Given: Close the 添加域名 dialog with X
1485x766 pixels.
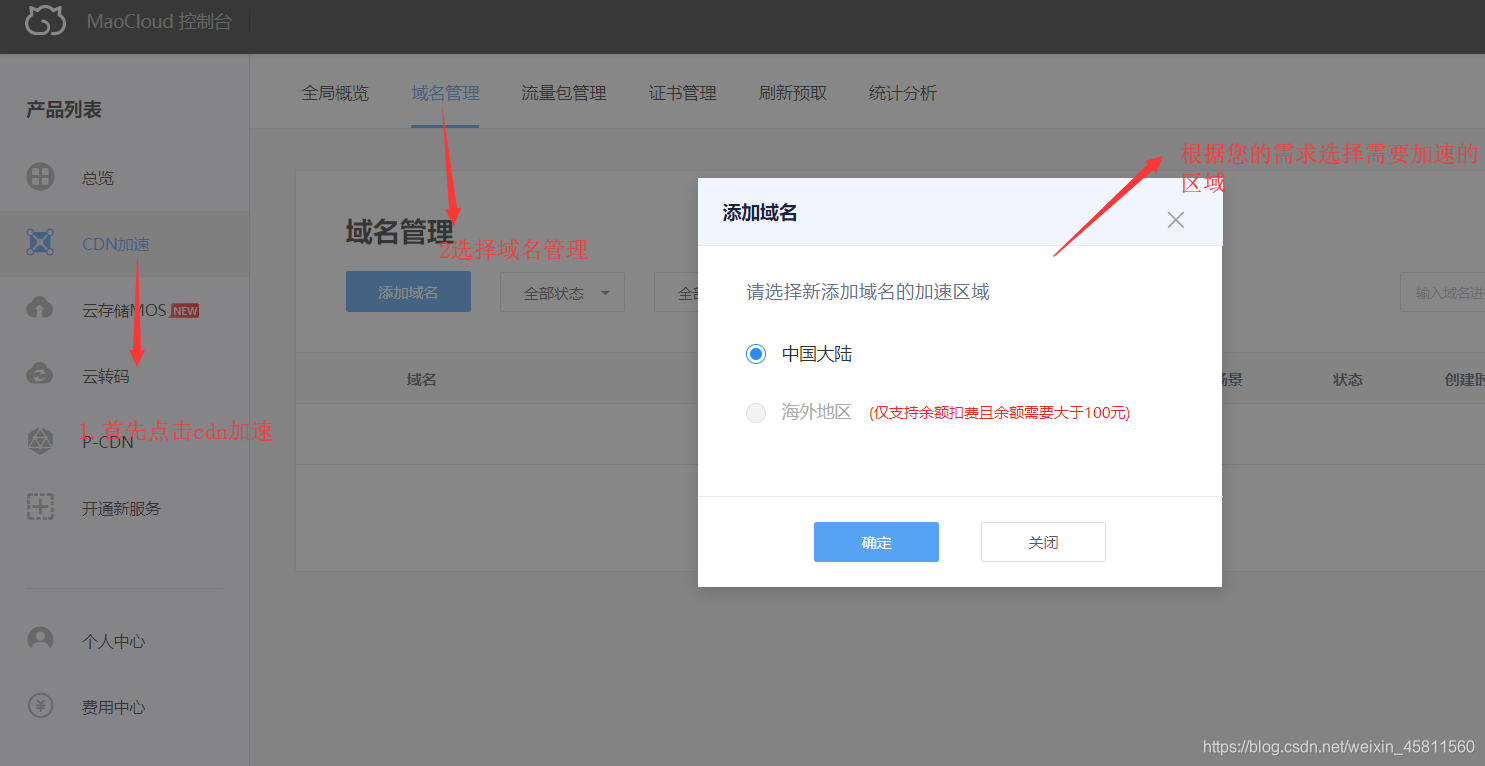Looking at the screenshot, I should click(x=1175, y=220).
